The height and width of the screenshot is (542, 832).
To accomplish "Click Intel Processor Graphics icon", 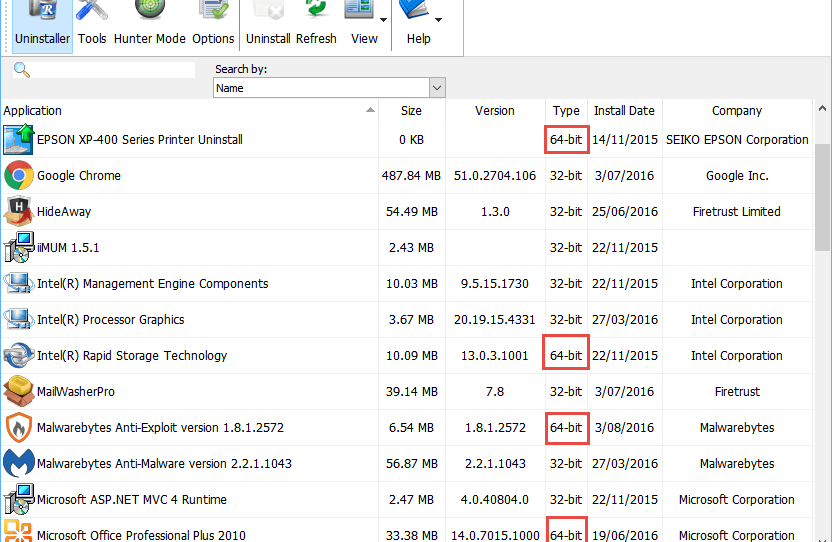I will click(19, 320).
